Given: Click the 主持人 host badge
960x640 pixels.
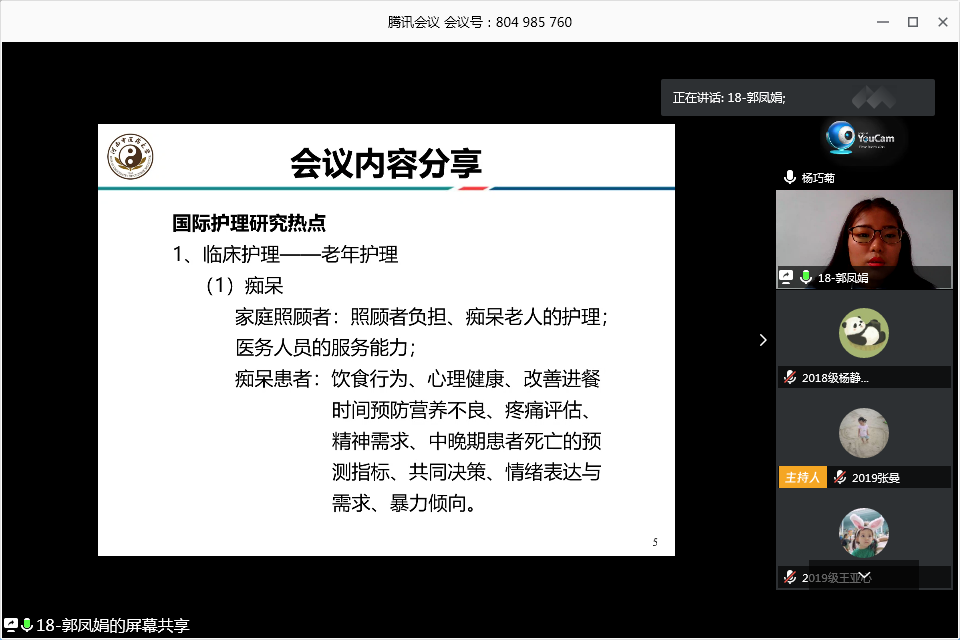Looking at the screenshot, I should [802, 478].
